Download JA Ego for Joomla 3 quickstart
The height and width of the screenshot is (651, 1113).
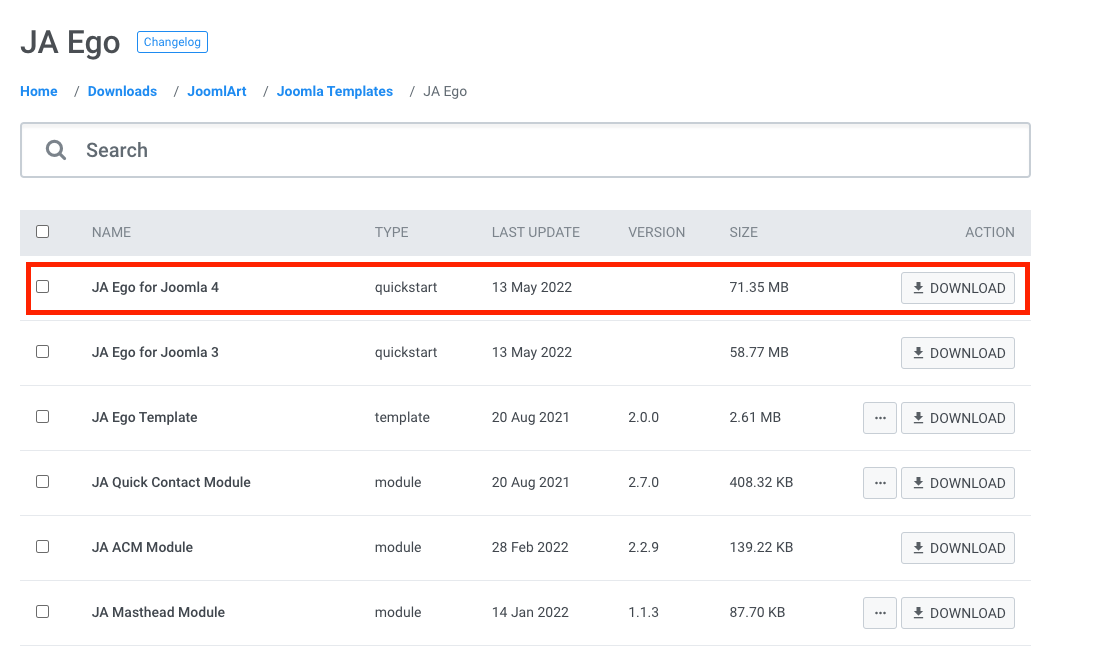(957, 353)
